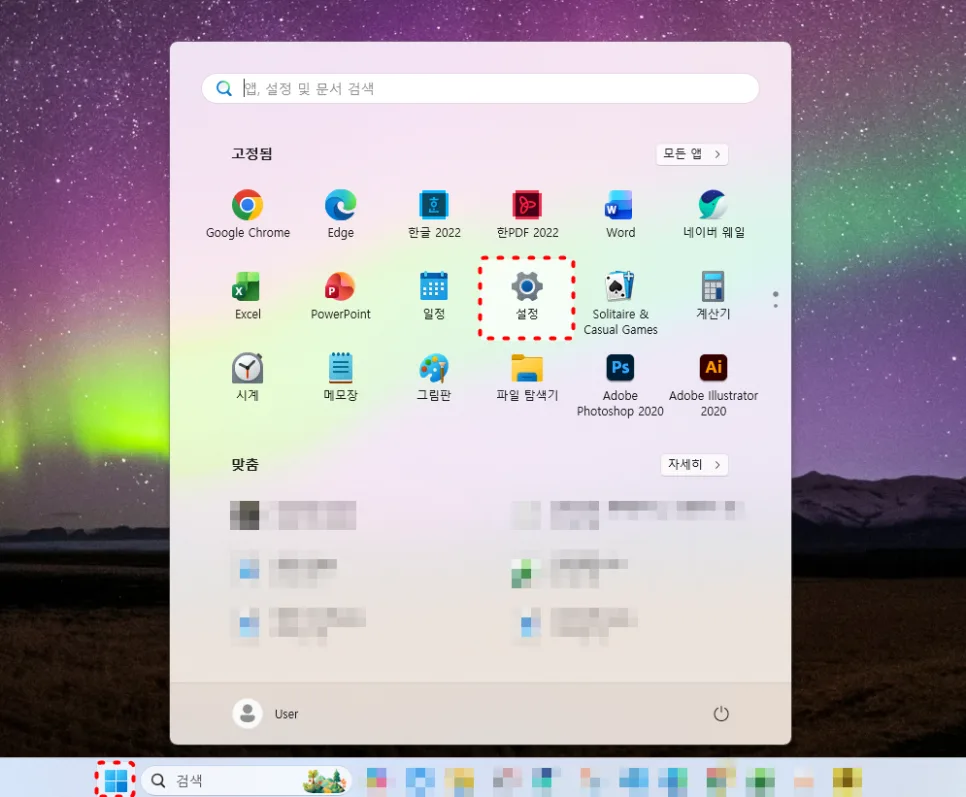Click the power button icon

coord(721,714)
